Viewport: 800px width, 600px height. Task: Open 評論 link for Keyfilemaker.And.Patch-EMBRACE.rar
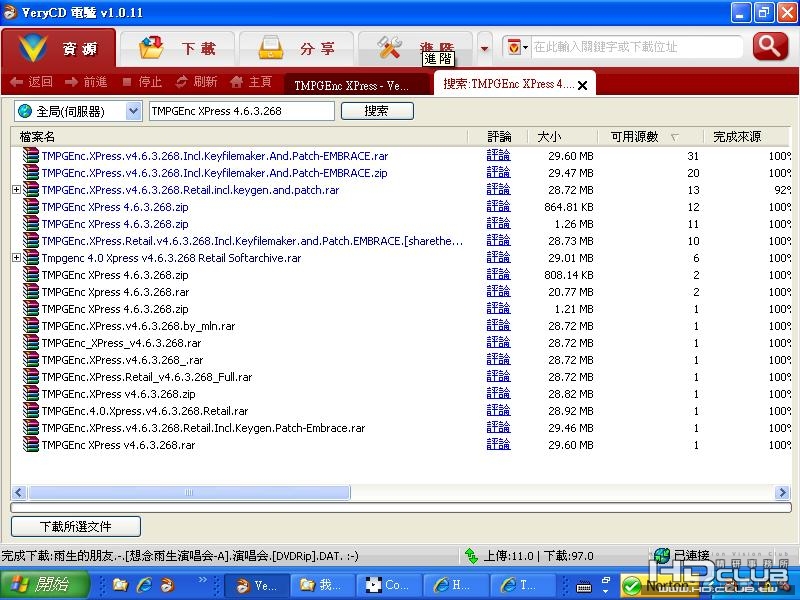[x=498, y=156]
